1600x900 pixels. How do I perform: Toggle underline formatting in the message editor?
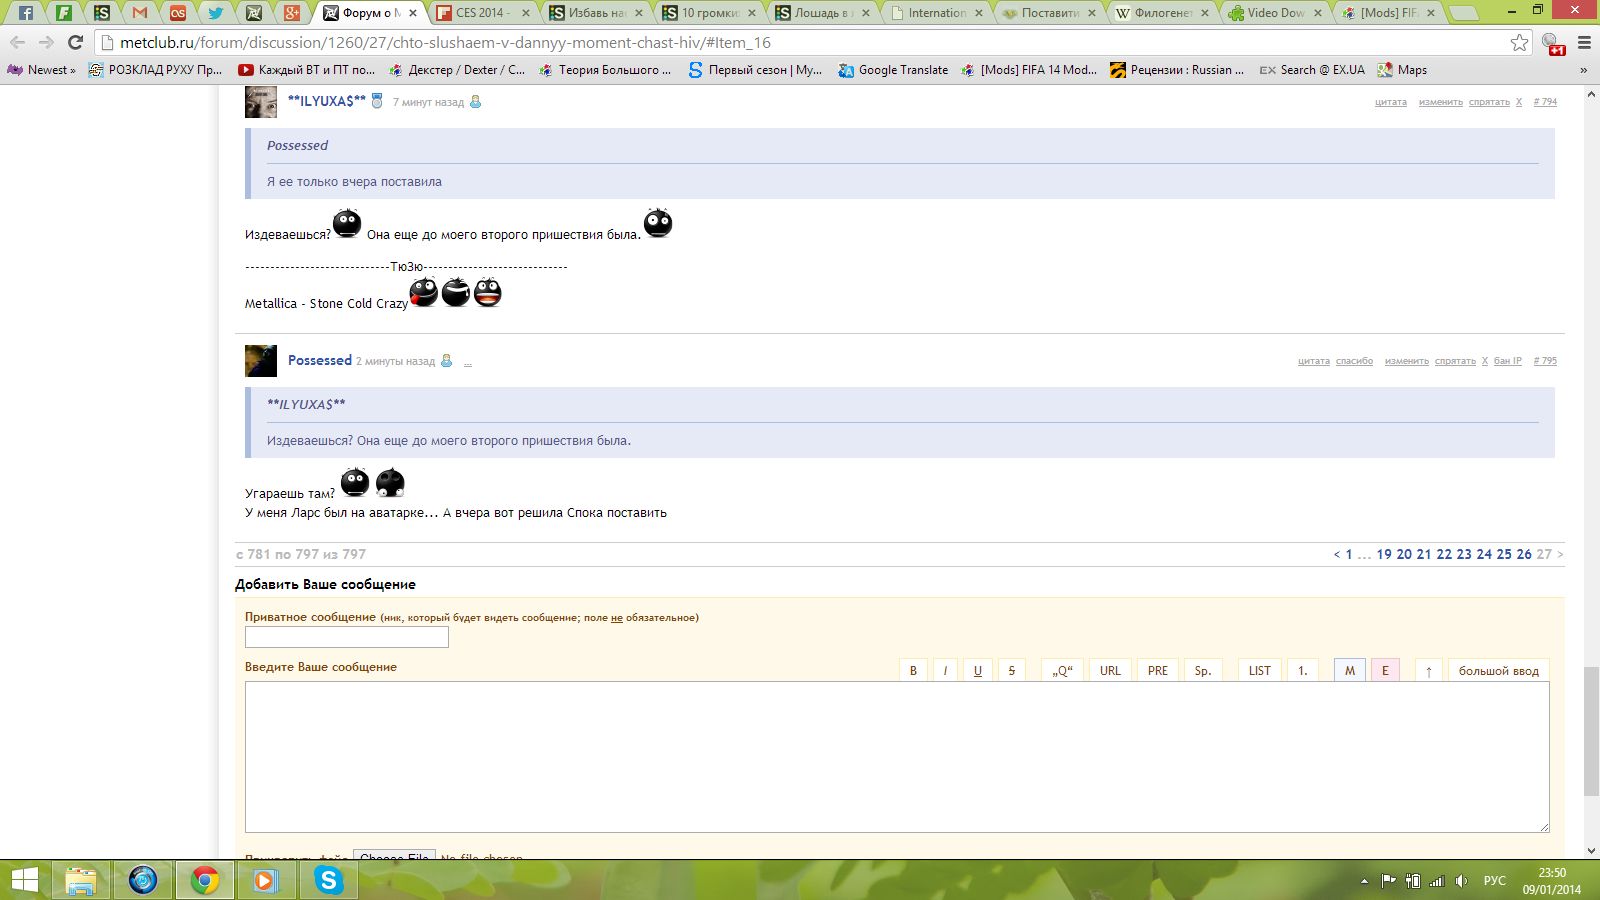point(977,671)
